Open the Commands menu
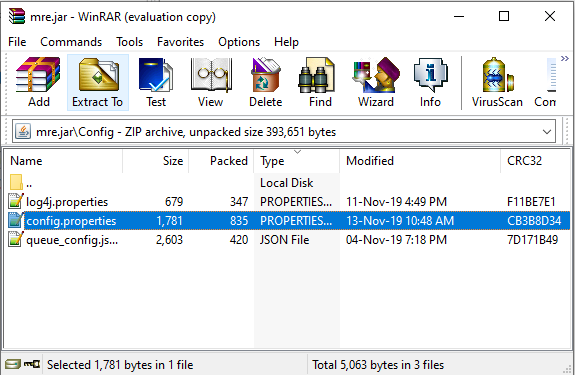This screenshot has width=575, height=375. 71,42
